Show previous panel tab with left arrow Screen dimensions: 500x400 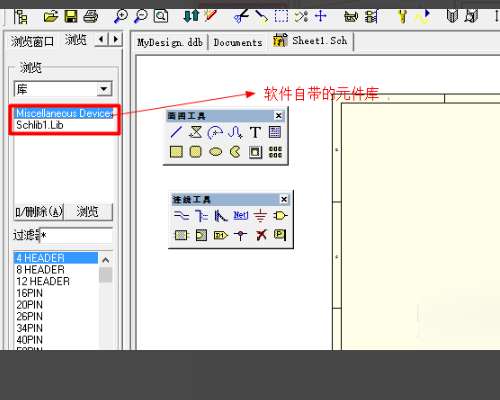pyautogui.click(x=101, y=40)
